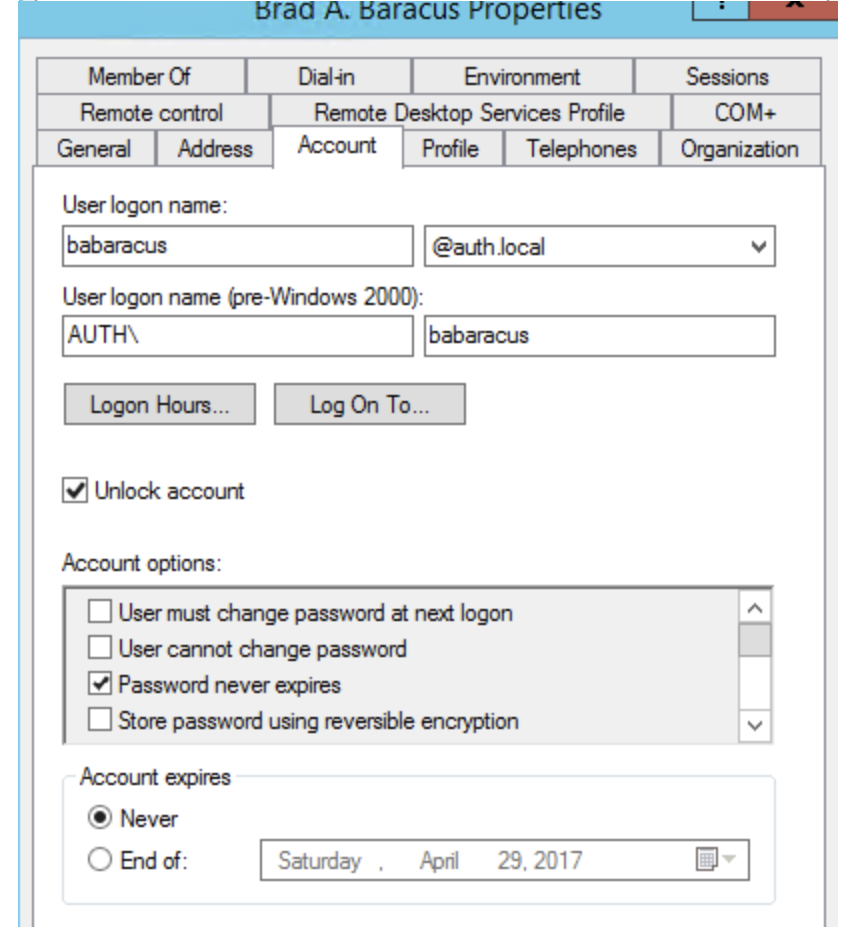Viewport: 857px width, 943px height.
Task: Tick User cannot change password option
Action: coord(100,648)
